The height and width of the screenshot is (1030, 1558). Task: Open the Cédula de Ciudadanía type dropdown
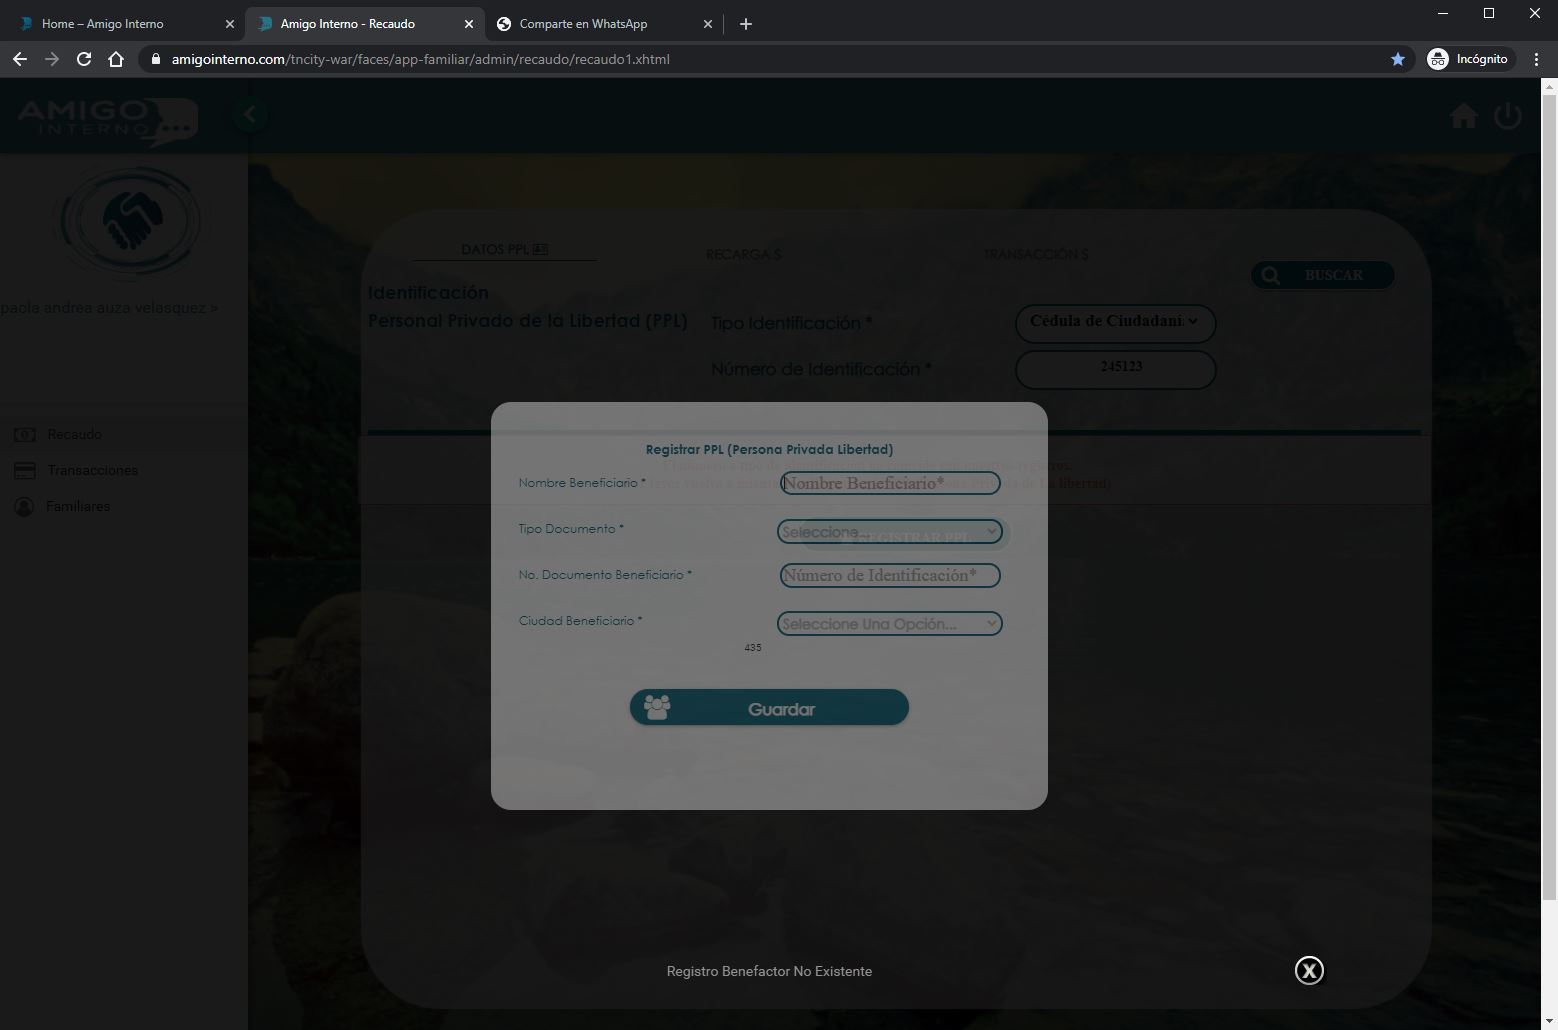[x=1115, y=322]
